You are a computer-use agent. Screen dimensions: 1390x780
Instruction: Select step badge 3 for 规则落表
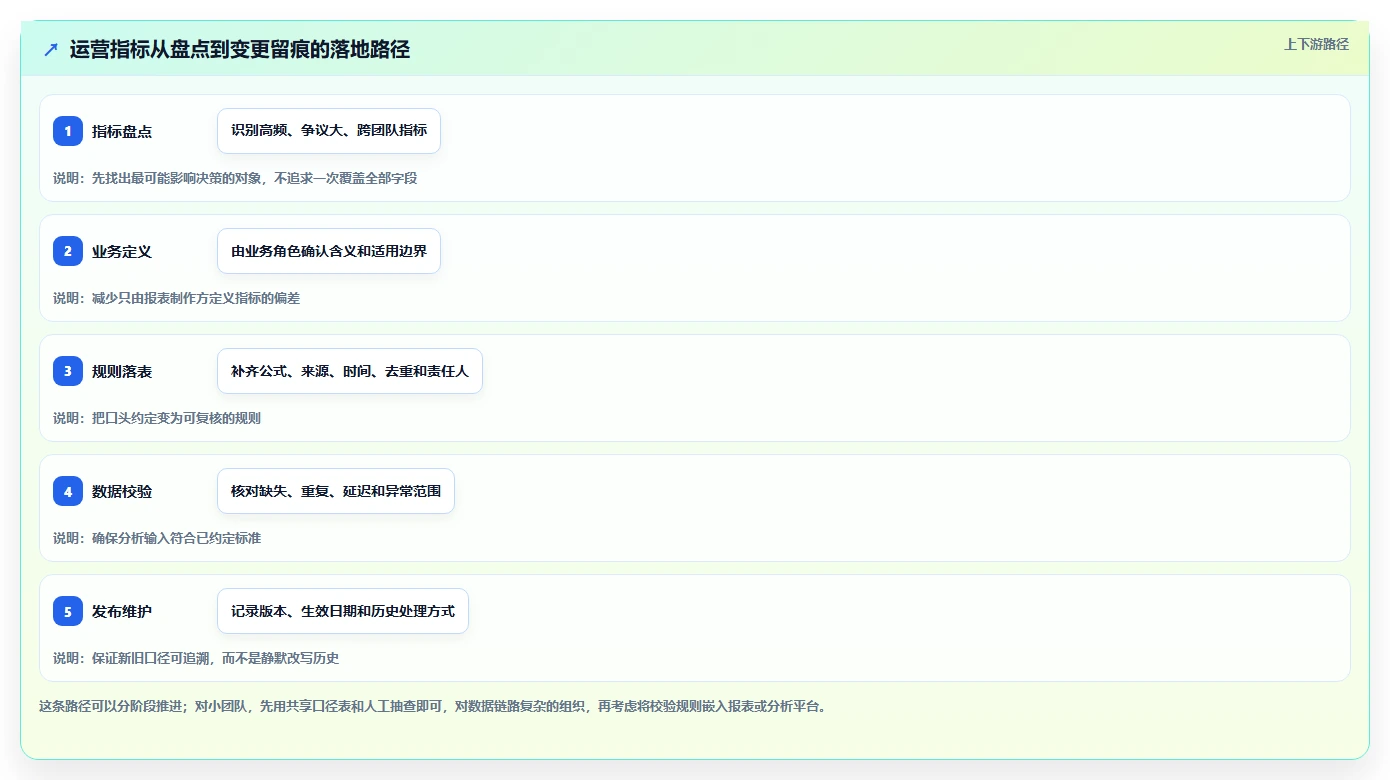pyautogui.click(x=68, y=371)
